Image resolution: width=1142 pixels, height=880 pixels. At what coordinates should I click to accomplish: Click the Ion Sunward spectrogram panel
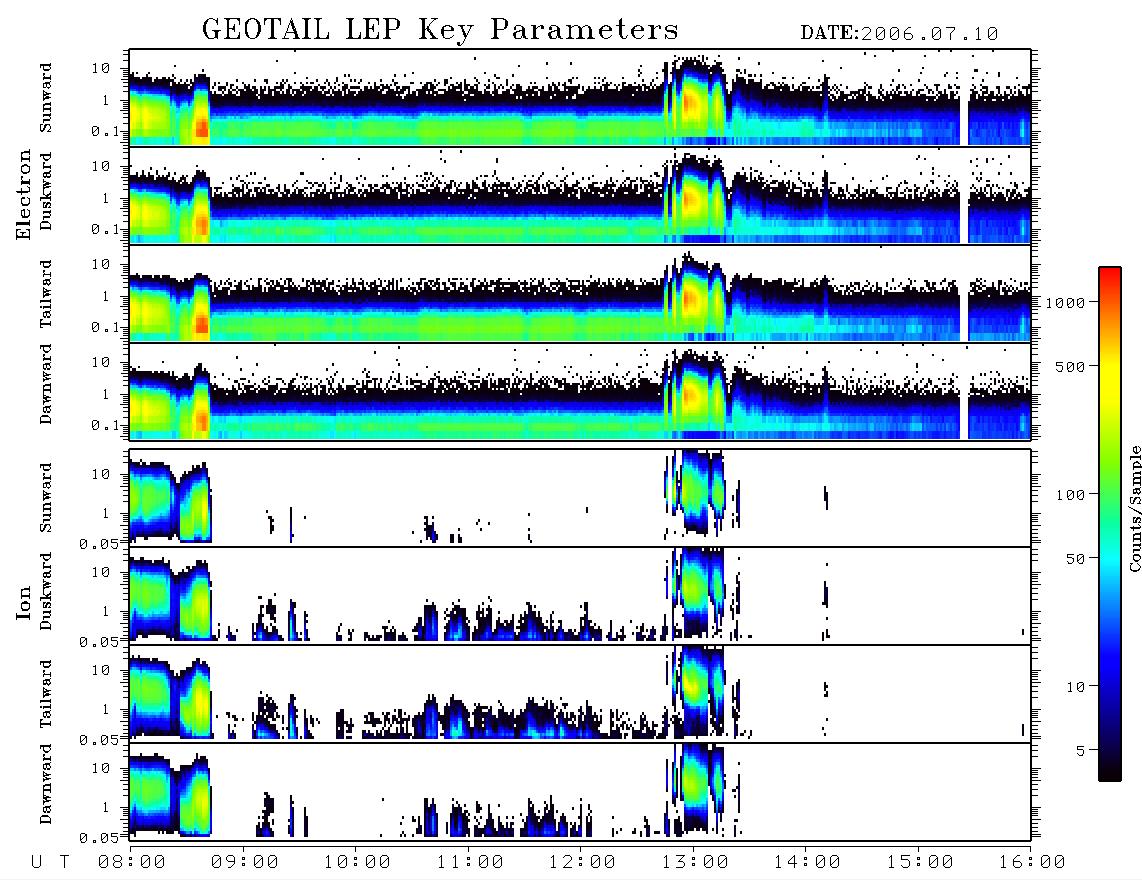click(x=580, y=498)
